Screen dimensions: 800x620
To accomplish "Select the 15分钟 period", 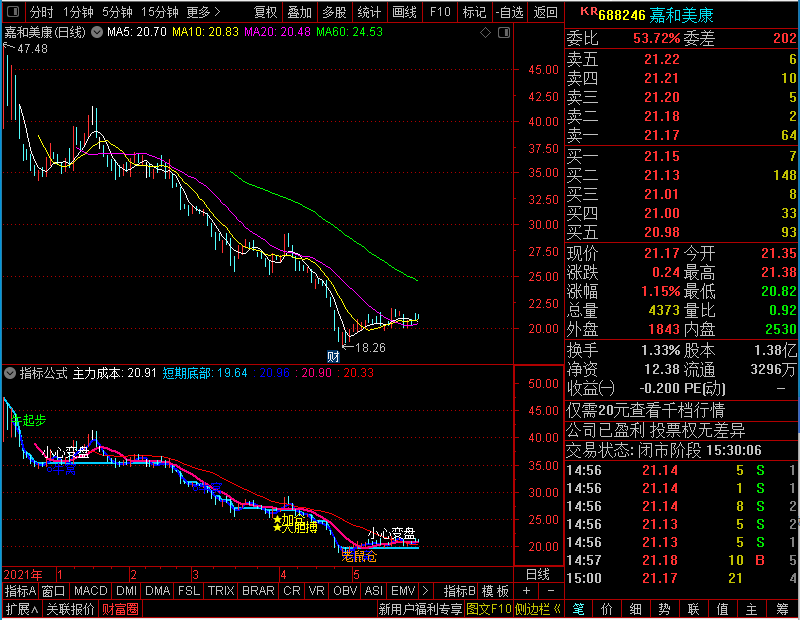I will [159, 12].
